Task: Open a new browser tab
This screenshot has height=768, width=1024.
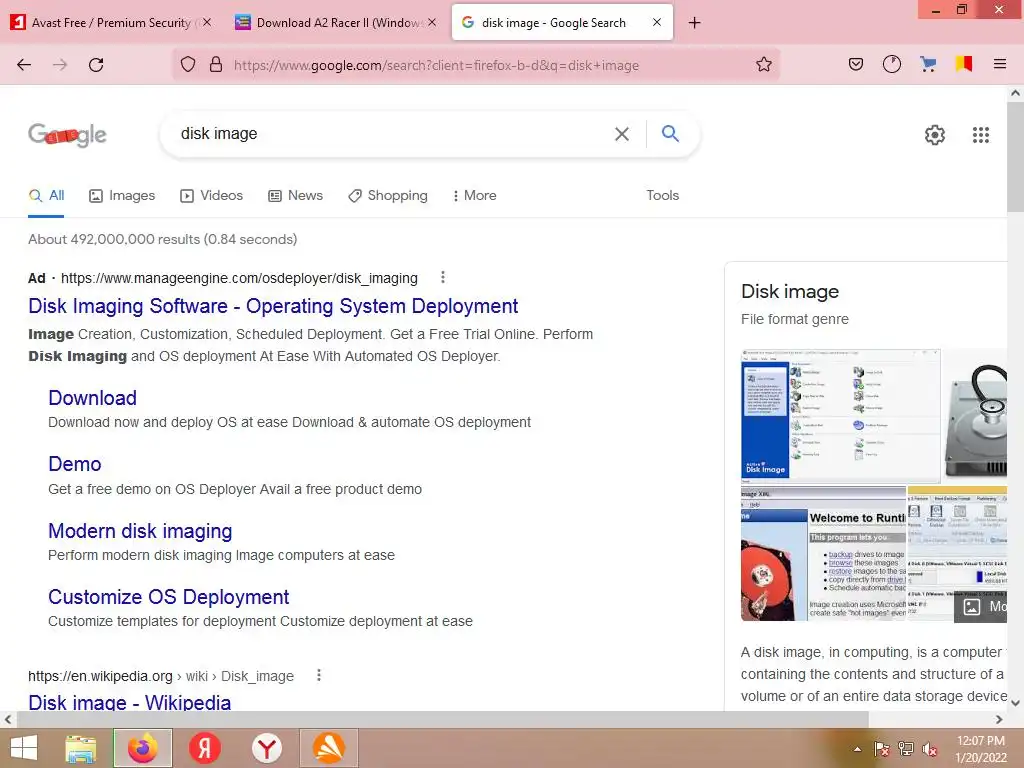Action: pos(694,23)
